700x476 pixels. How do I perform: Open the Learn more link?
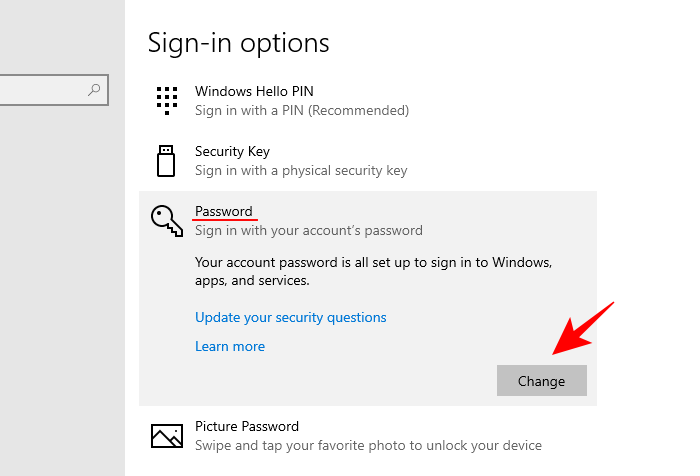click(x=230, y=347)
